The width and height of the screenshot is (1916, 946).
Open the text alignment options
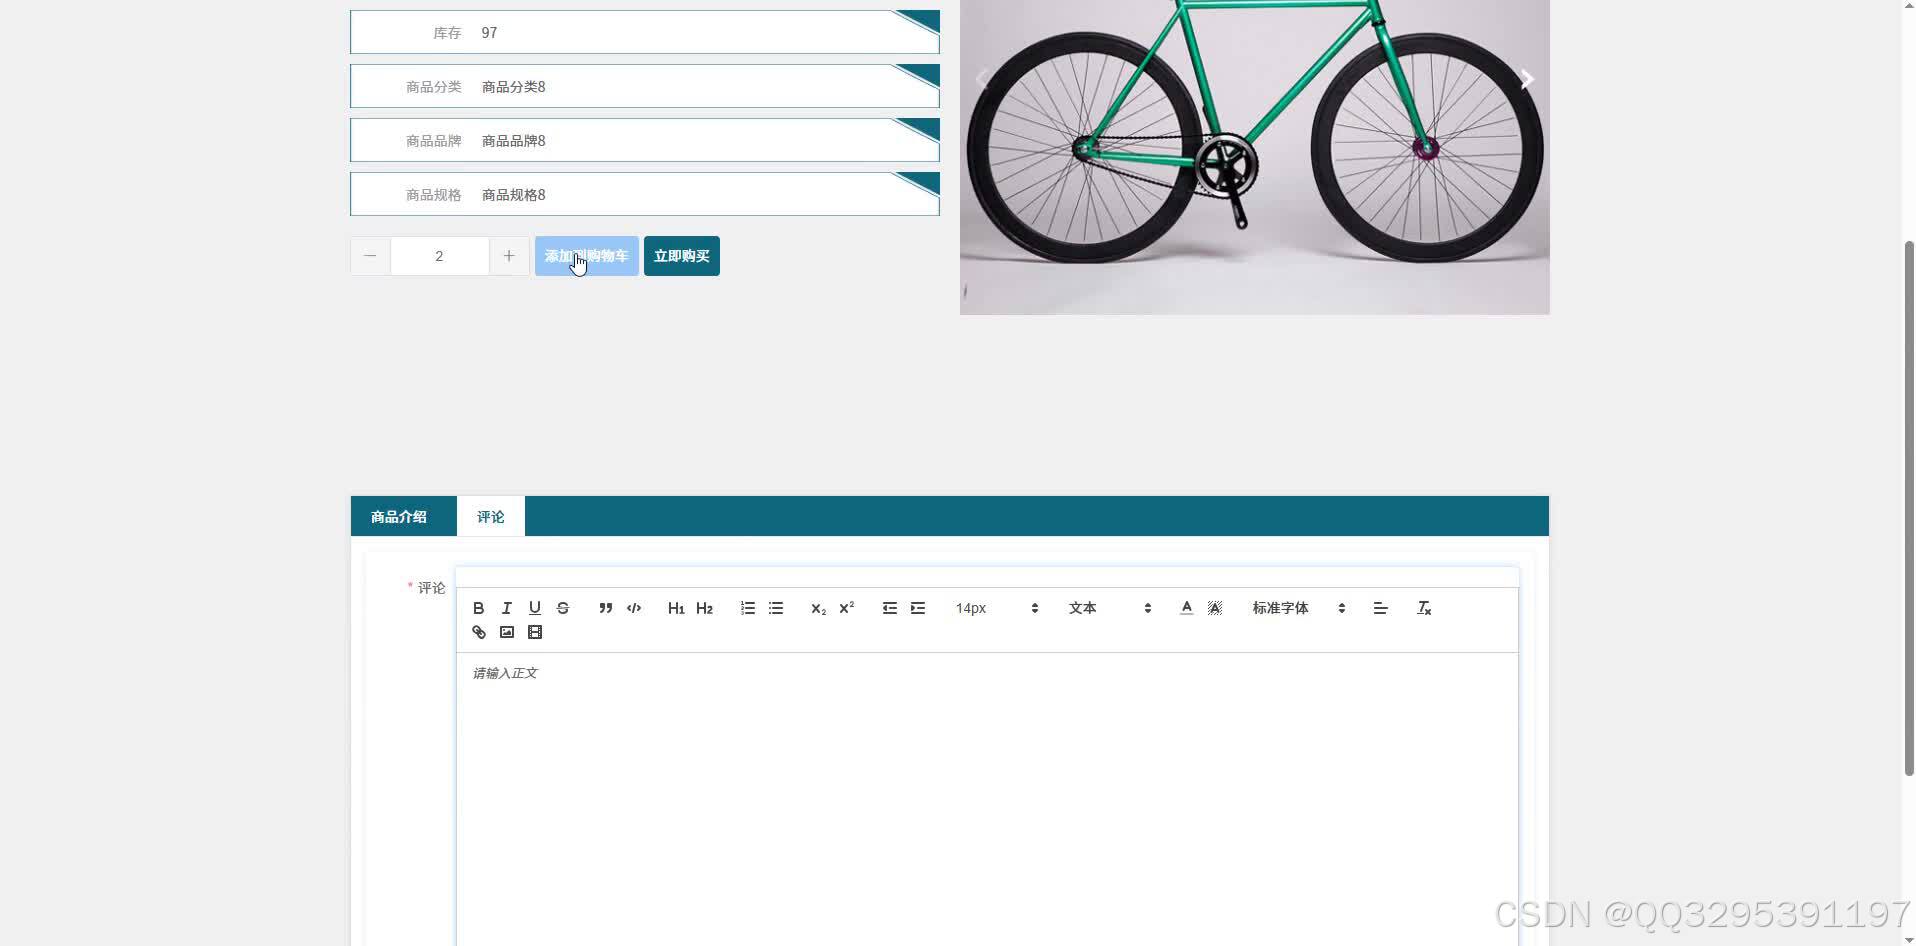1380,608
